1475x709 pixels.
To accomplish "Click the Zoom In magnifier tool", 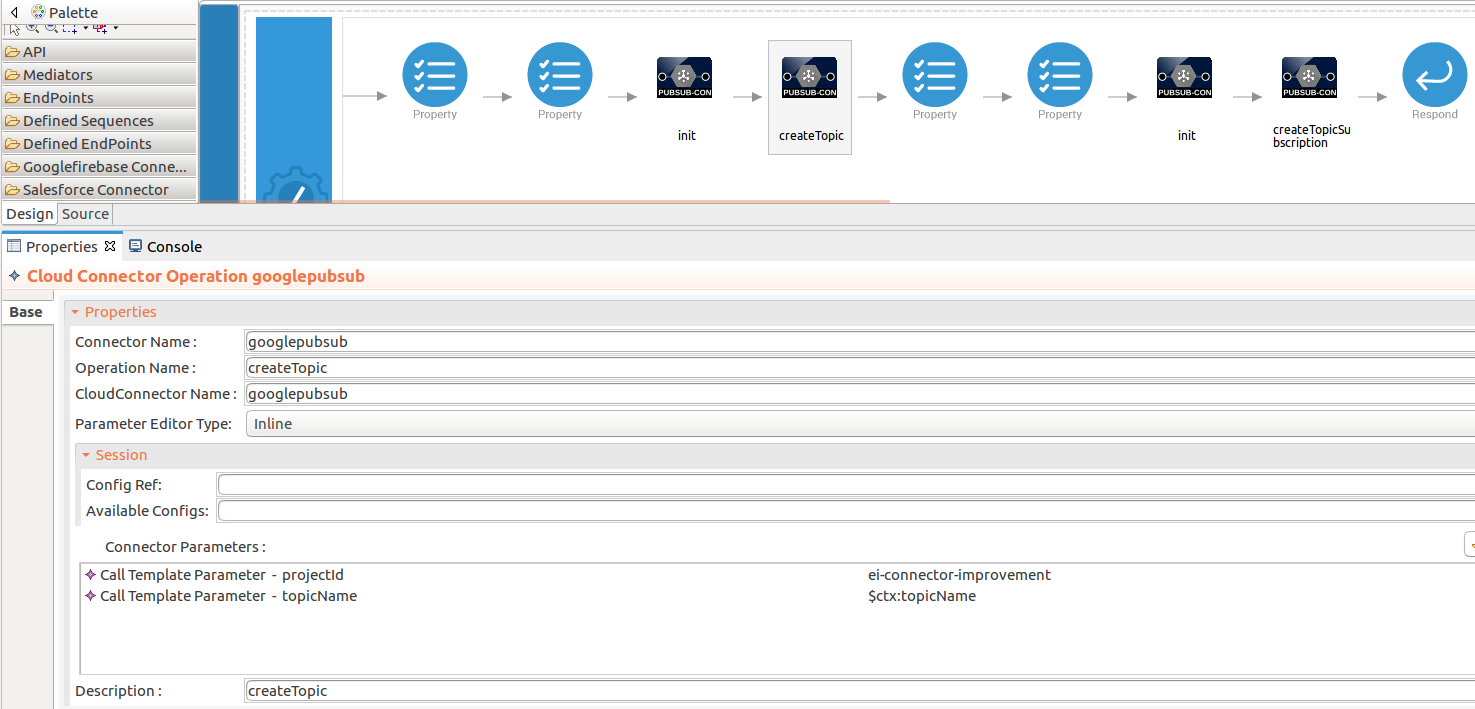I will (x=34, y=29).
